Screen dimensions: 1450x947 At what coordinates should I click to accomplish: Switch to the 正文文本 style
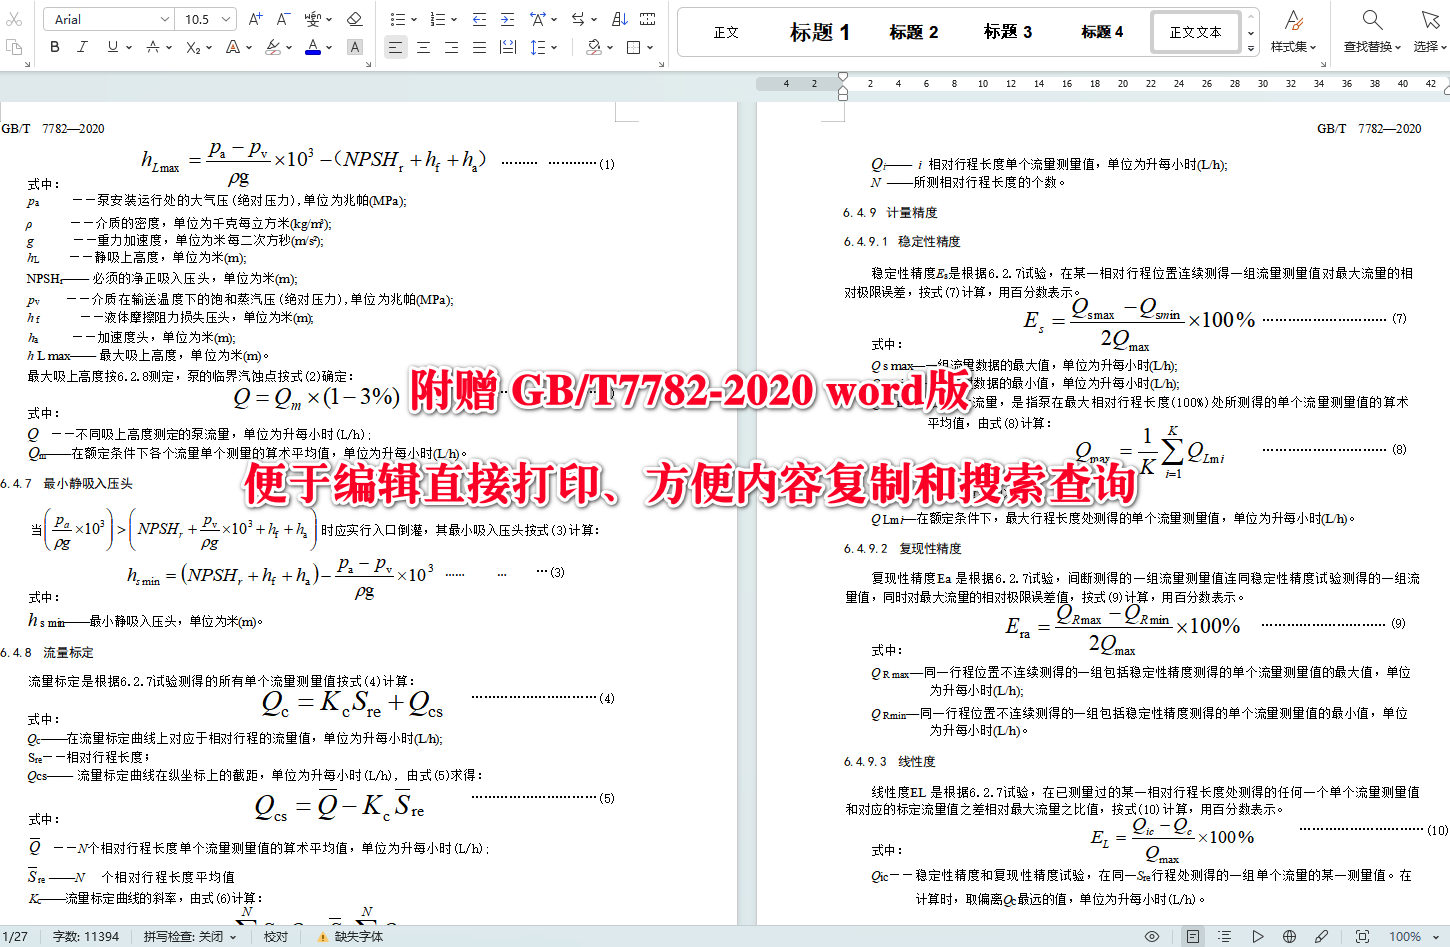pos(1196,31)
